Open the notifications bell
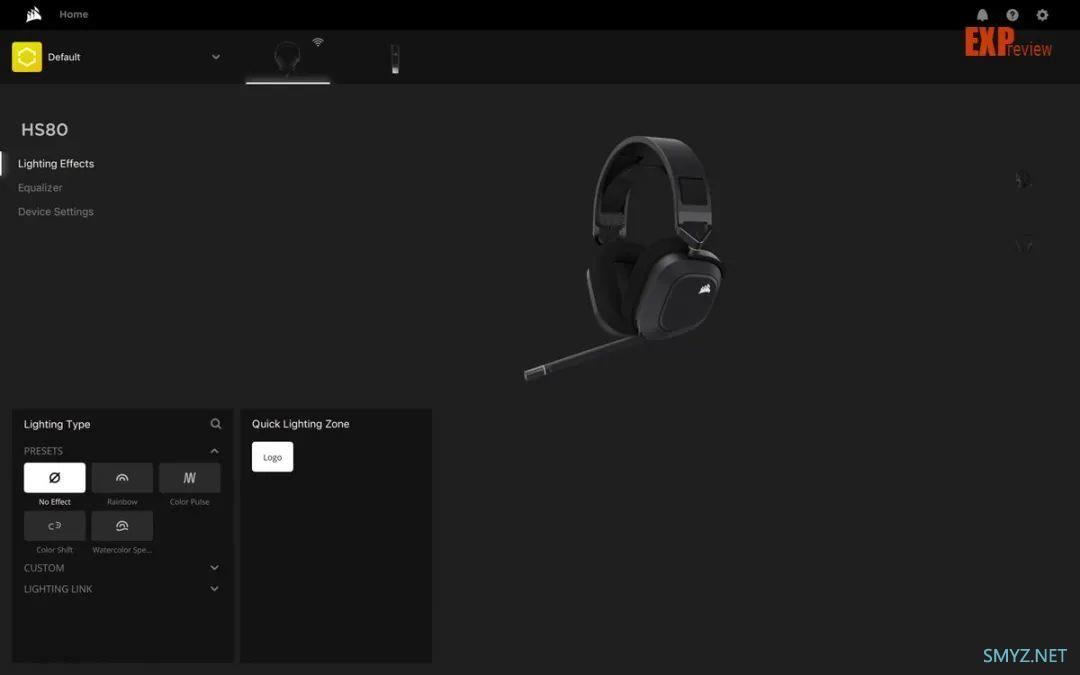This screenshot has width=1080, height=675. tap(982, 15)
